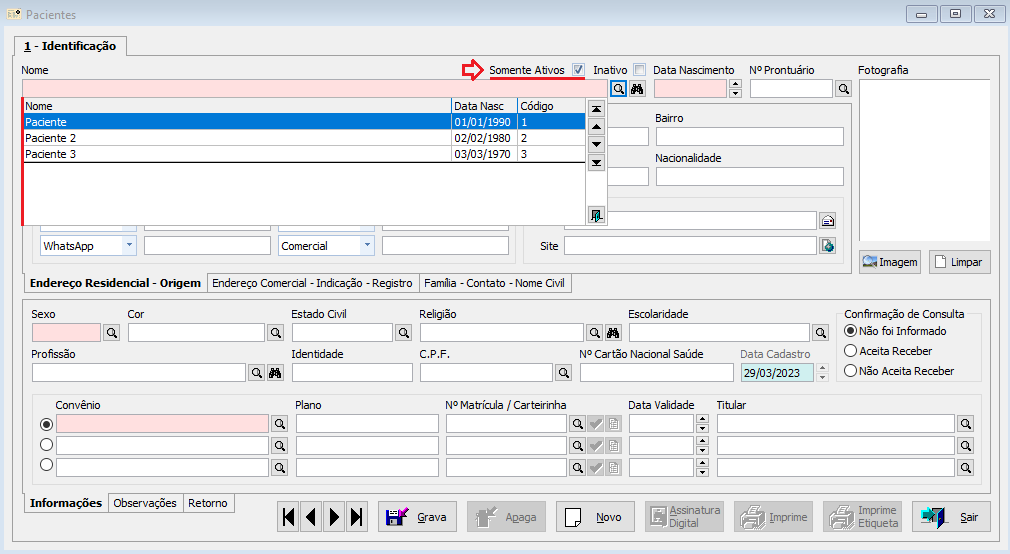Screen dimensions: 1010x554
Task: Open WhatsApp phone type dropdown
Action: [x=129, y=245]
